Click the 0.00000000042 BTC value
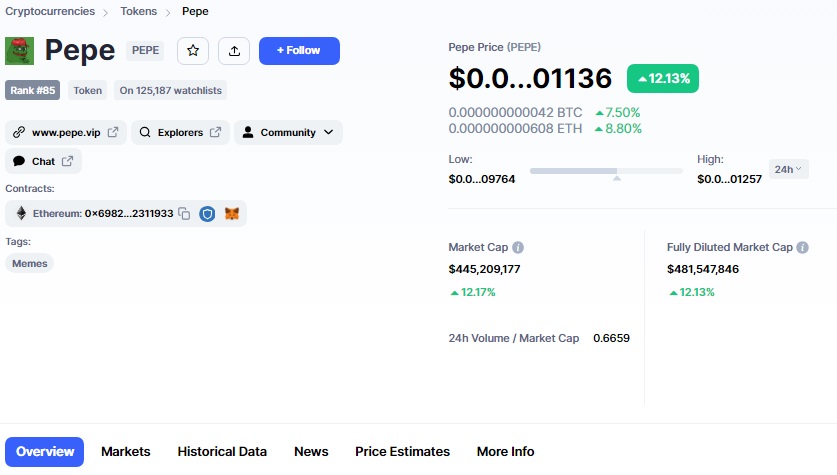The height and width of the screenshot is (475, 837). click(515, 113)
